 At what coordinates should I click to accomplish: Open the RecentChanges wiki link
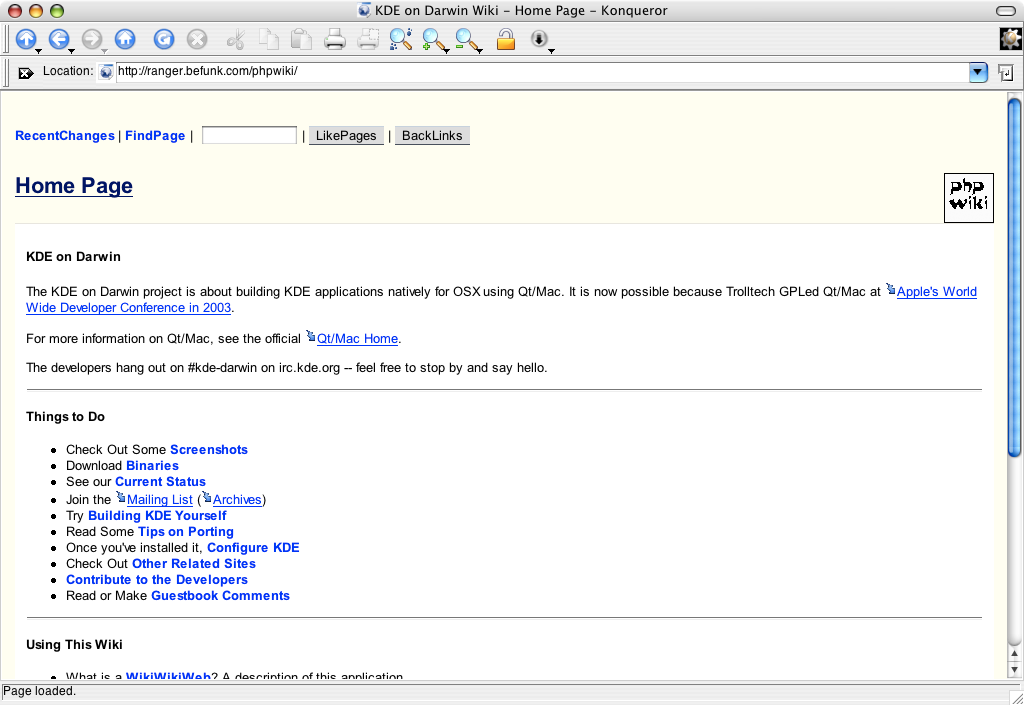click(x=65, y=136)
